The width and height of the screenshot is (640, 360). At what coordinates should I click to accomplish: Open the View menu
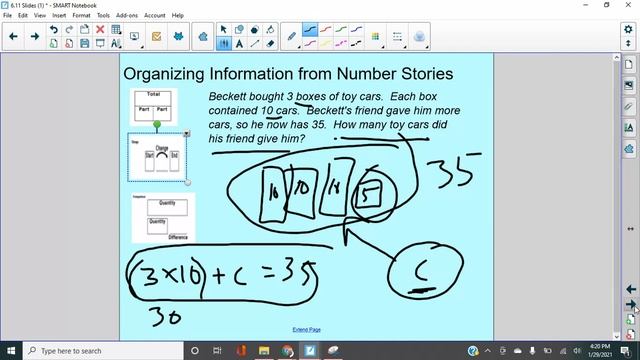(x=40, y=15)
